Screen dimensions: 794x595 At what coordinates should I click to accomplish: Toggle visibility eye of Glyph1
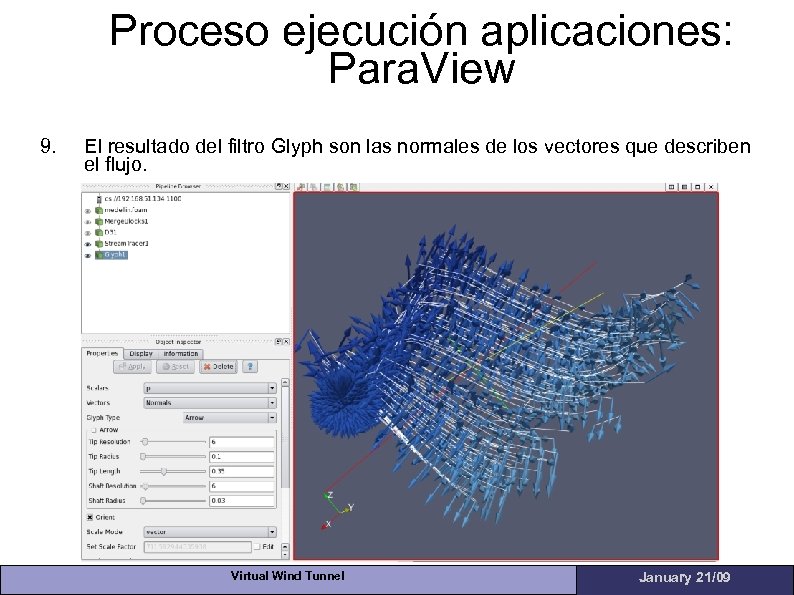coord(88,256)
